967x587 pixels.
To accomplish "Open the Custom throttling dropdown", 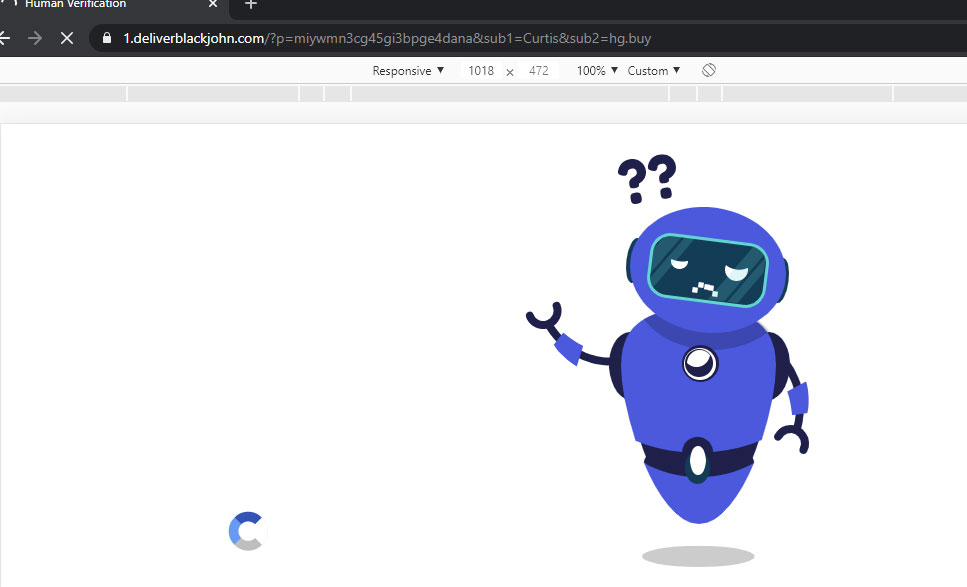I will pos(654,71).
